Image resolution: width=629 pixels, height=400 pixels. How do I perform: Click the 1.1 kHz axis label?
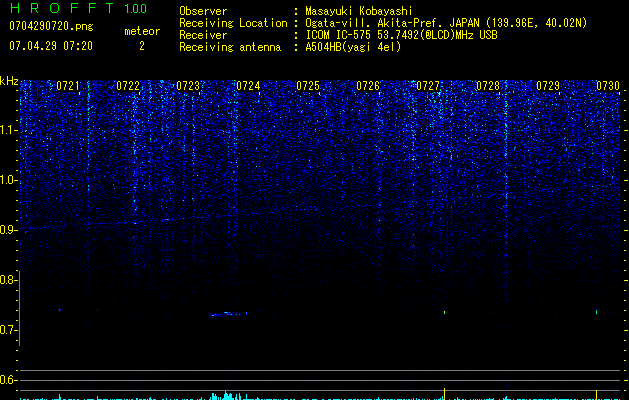click(x=8, y=130)
